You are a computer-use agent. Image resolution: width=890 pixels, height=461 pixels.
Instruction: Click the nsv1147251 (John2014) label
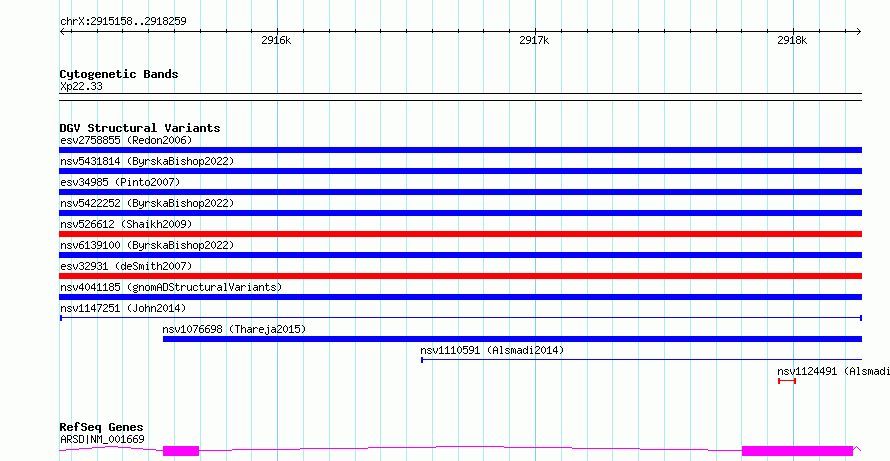click(x=123, y=308)
